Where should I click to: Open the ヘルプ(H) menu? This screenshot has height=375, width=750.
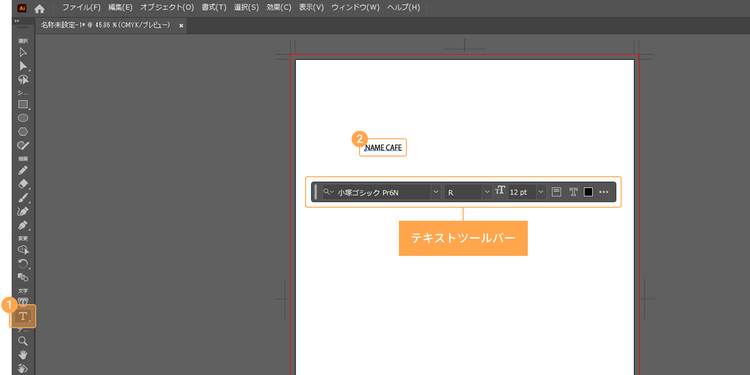pyautogui.click(x=403, y=8)
